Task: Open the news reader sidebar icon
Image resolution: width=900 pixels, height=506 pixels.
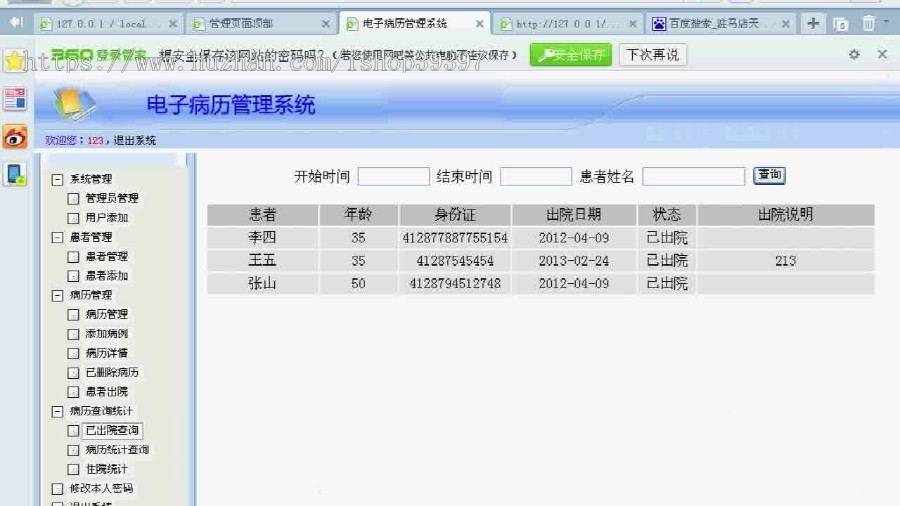Action: coord(15,99)
